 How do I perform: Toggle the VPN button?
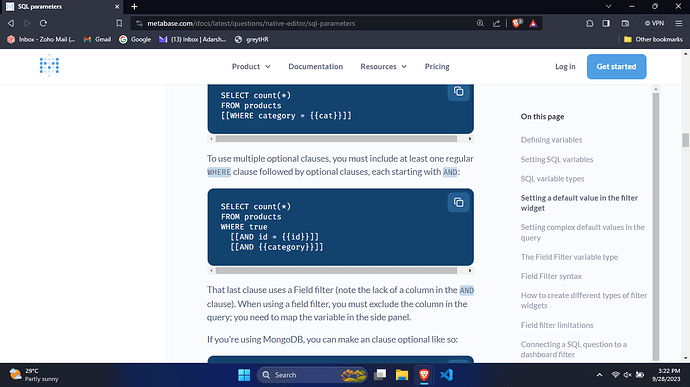(654, 23)
